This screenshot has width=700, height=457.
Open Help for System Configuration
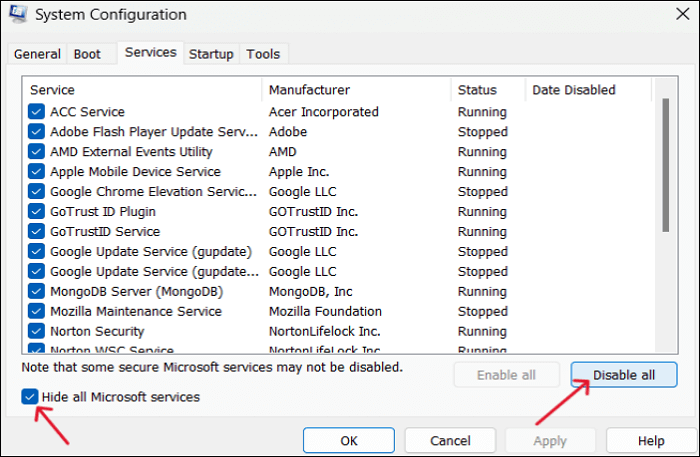click(650, 440)
